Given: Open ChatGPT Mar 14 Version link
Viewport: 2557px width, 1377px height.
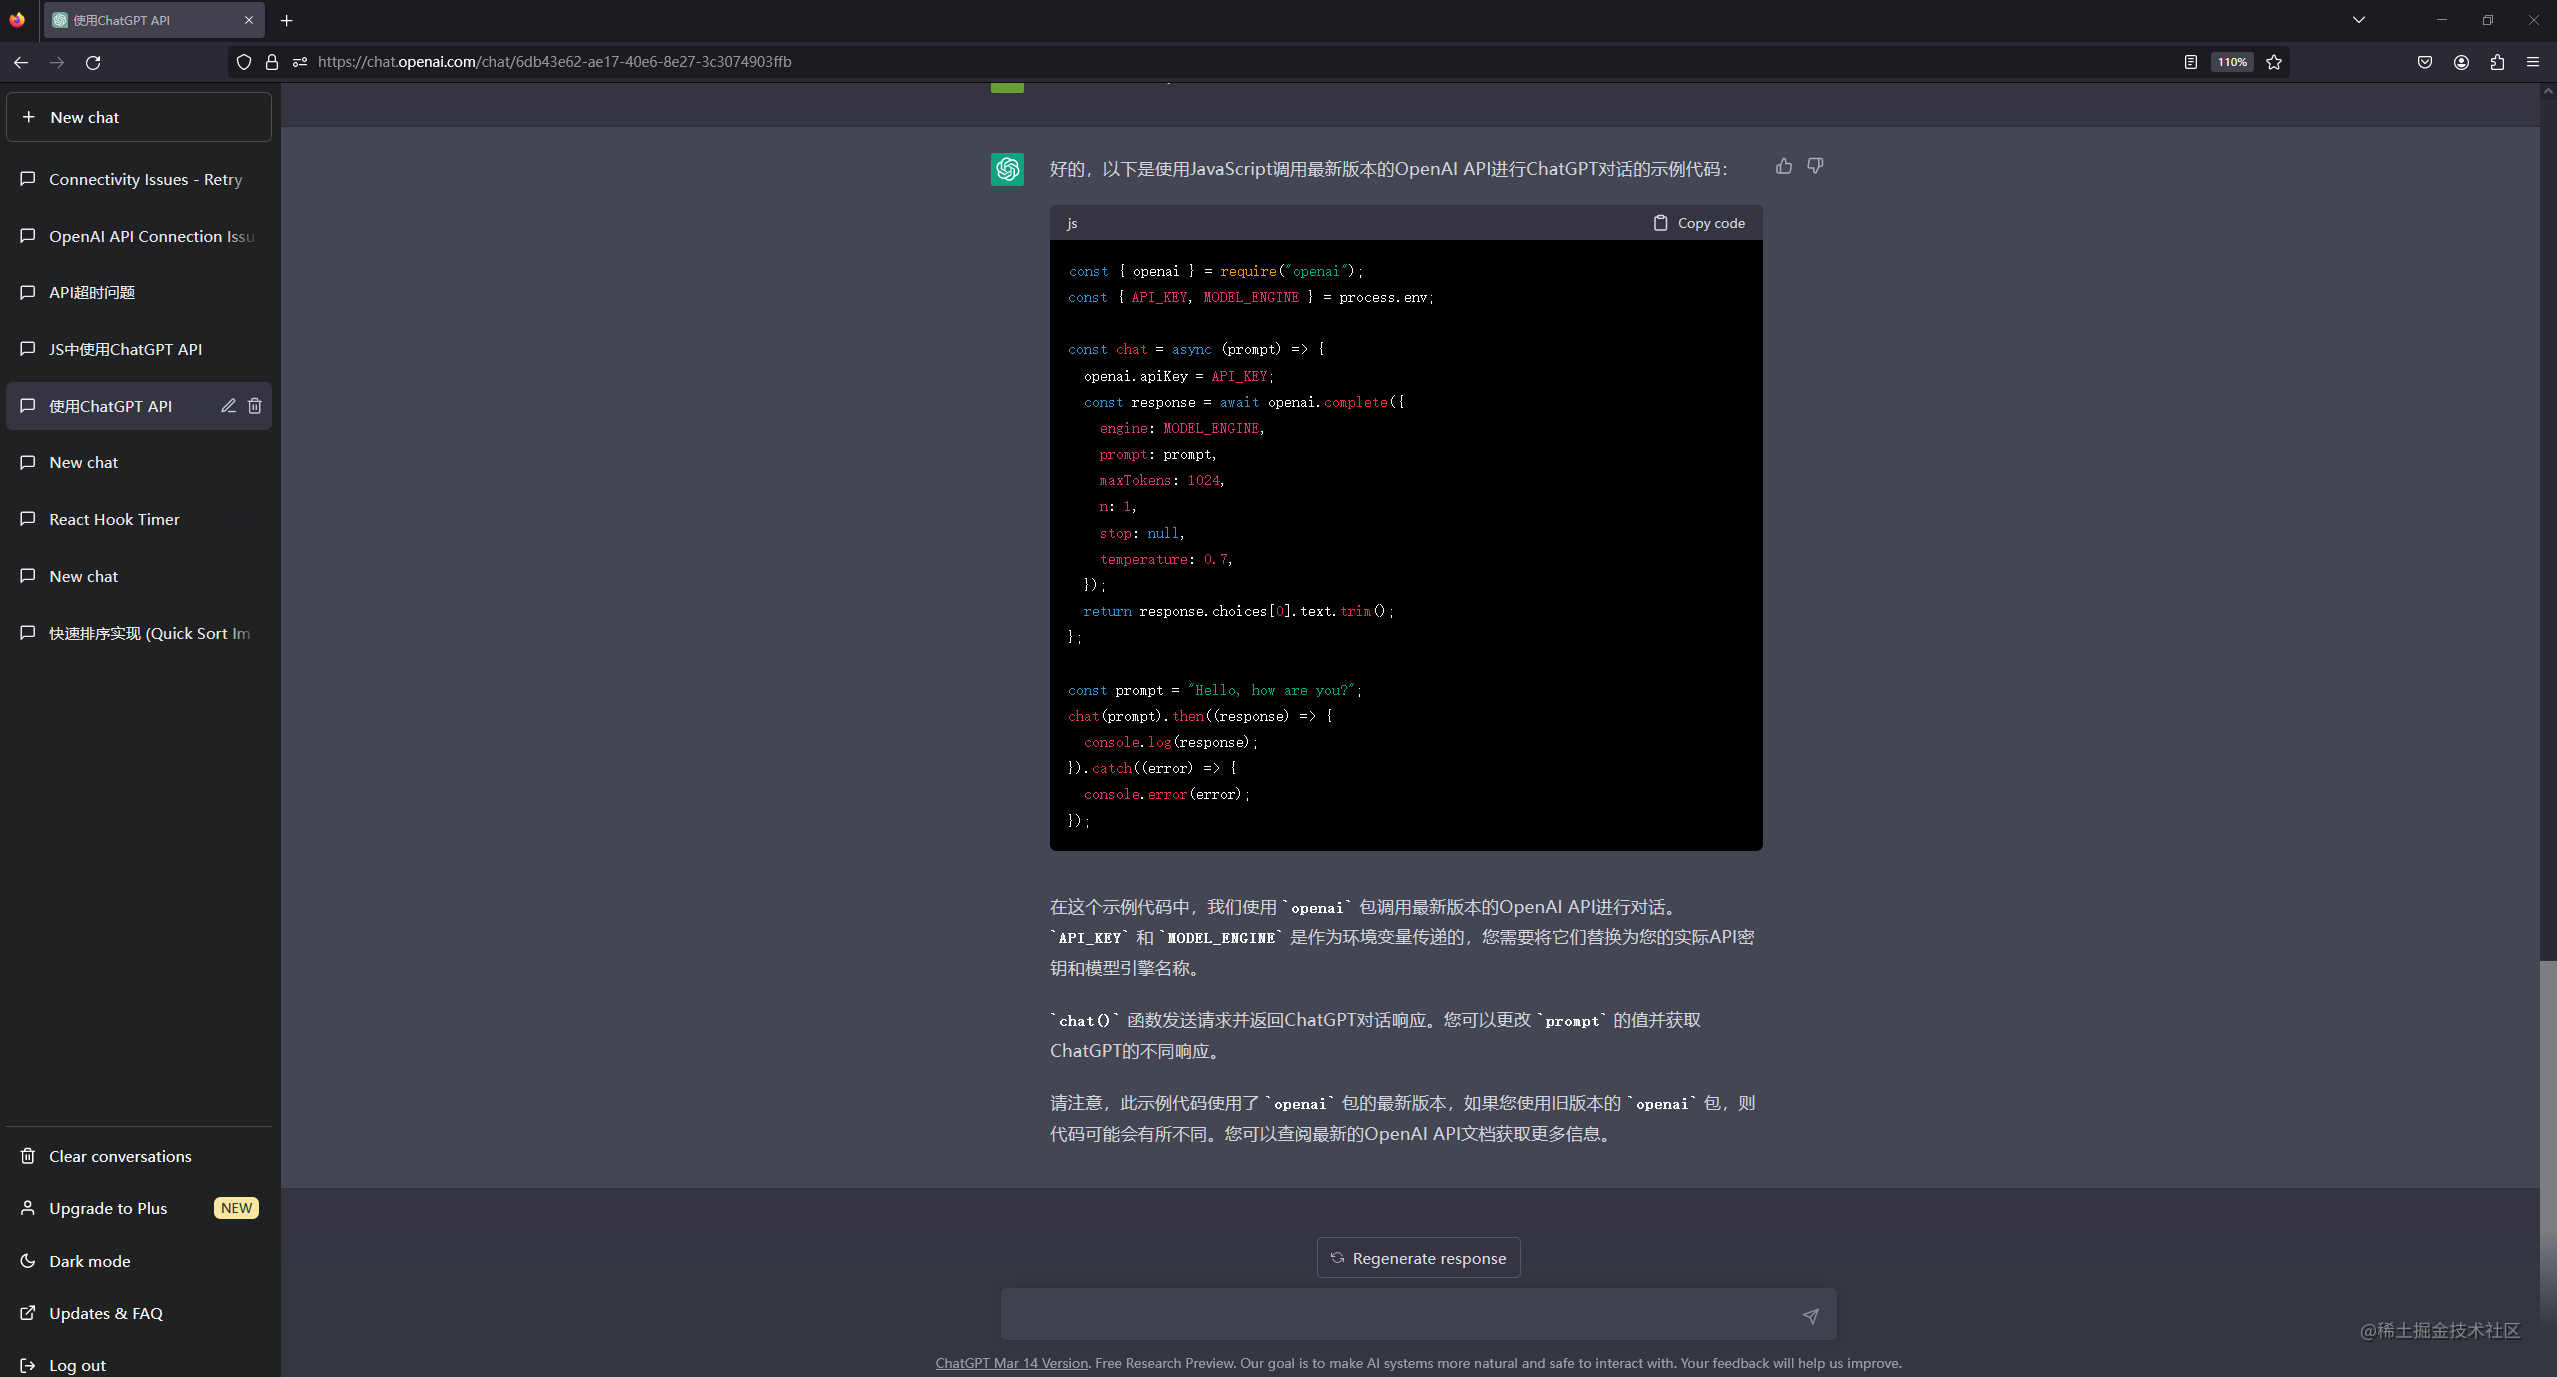Looking at the screenshot, I should [x=1011, y=1363].
